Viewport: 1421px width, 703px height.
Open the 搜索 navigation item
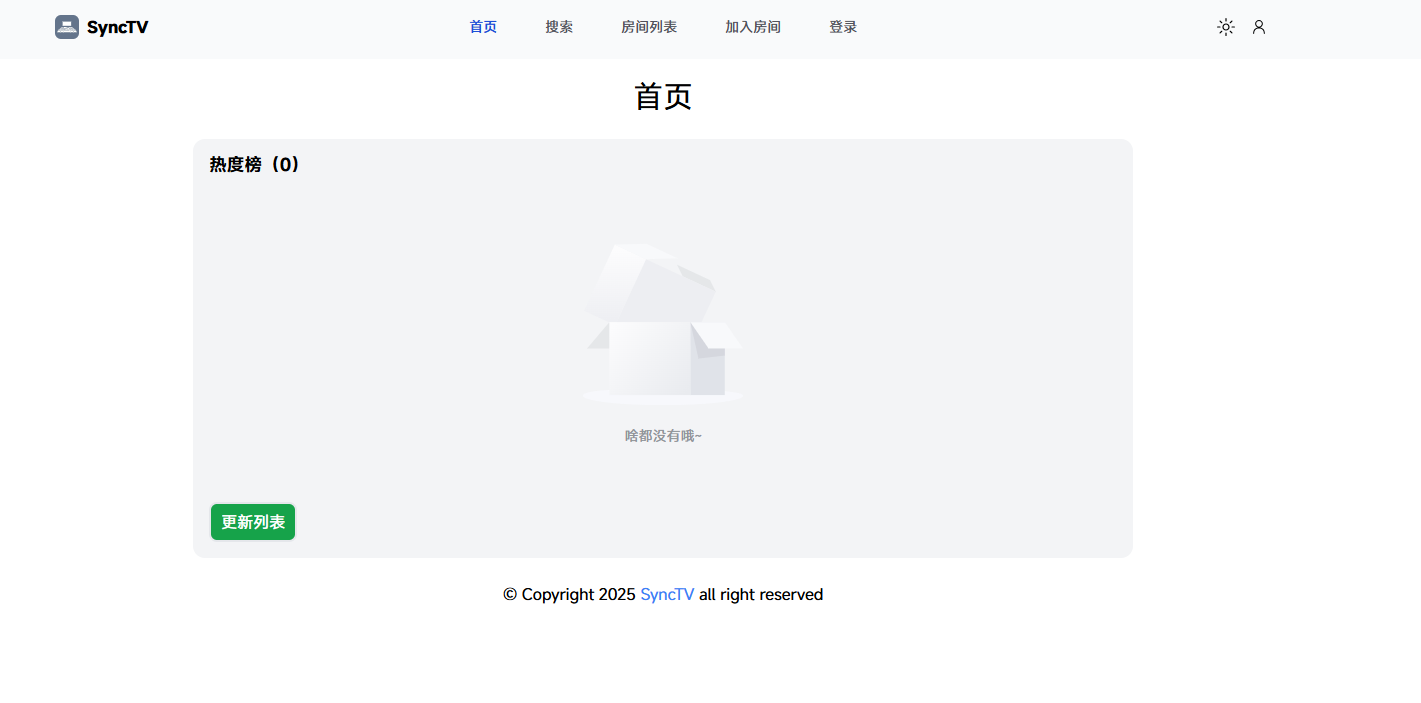pyautogui.click(x=559, y=27)
